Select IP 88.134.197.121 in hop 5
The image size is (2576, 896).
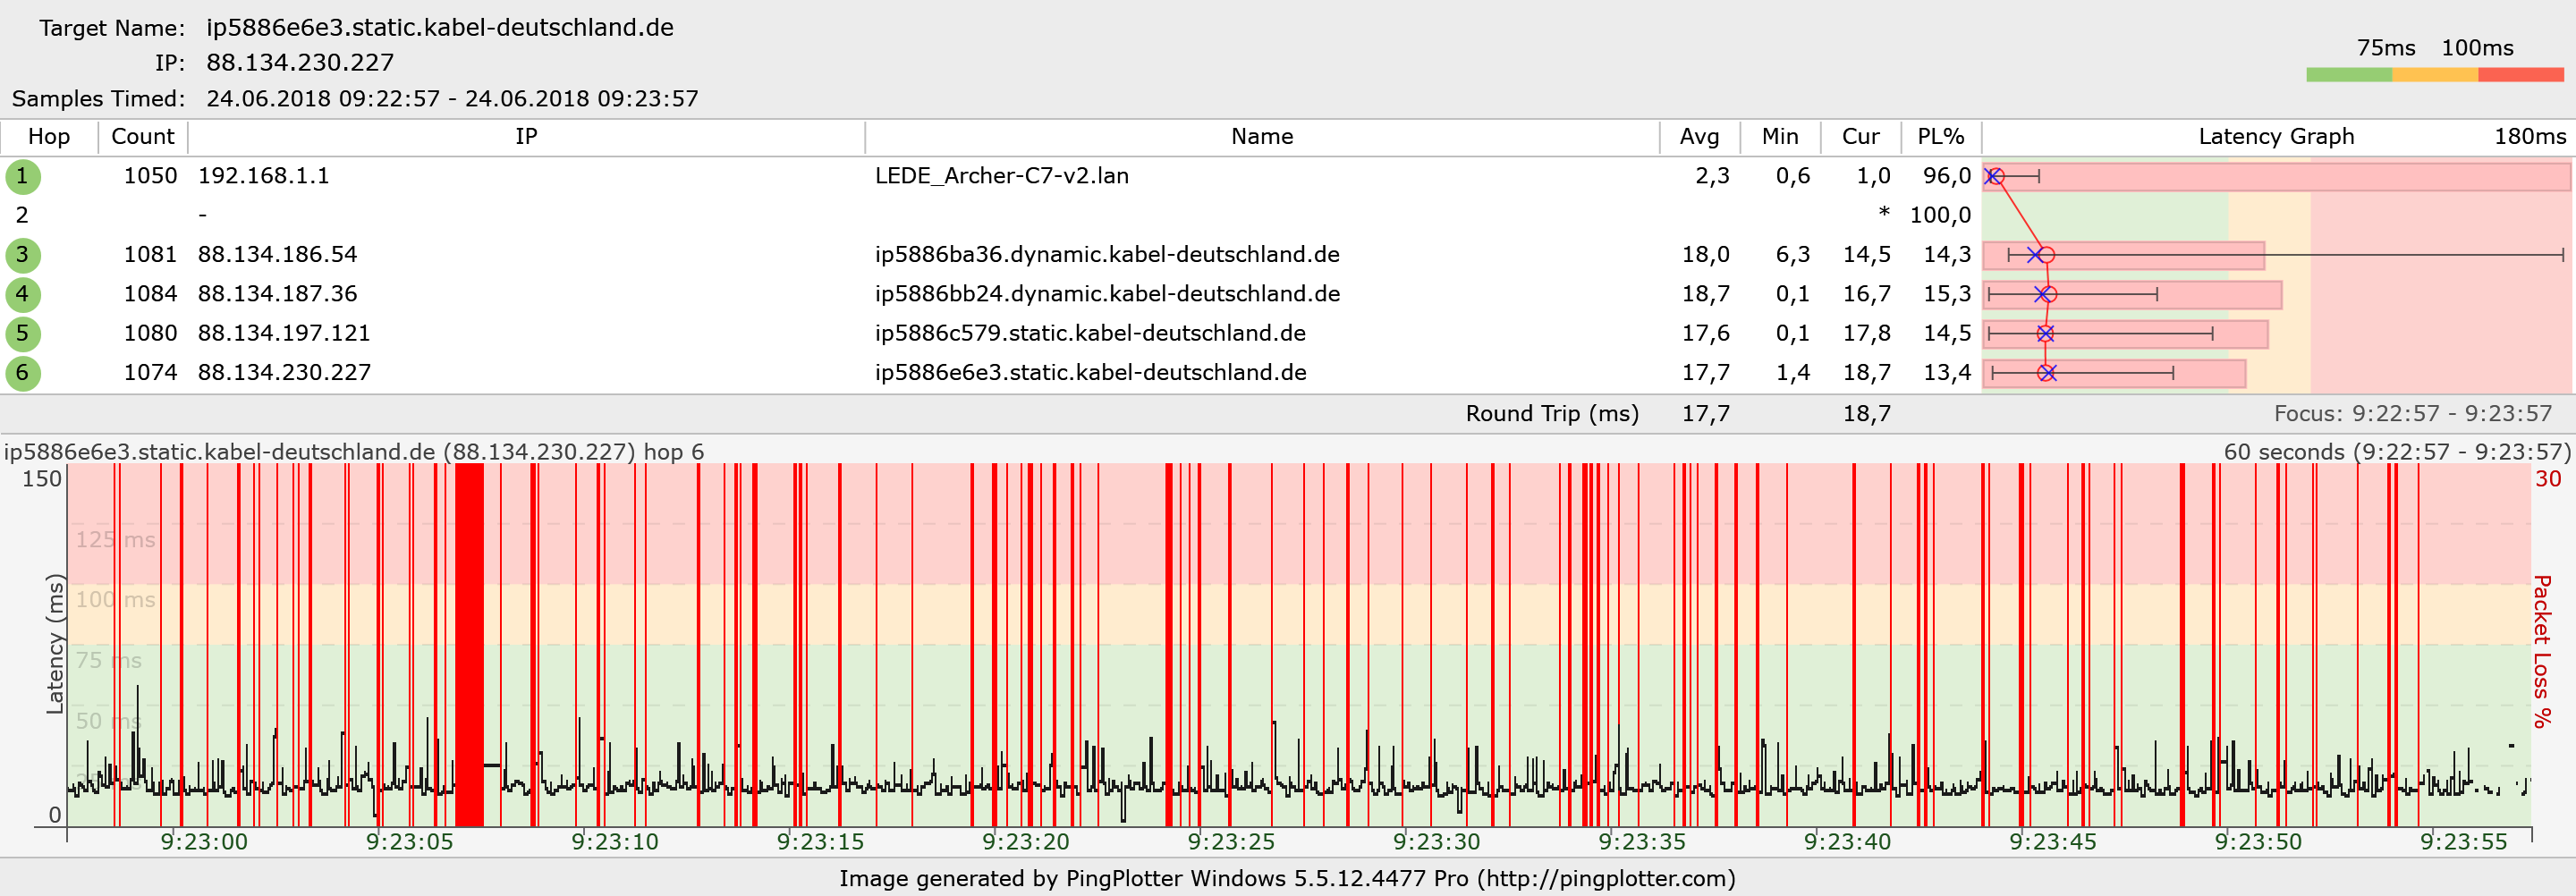click(x=284, y=333)
